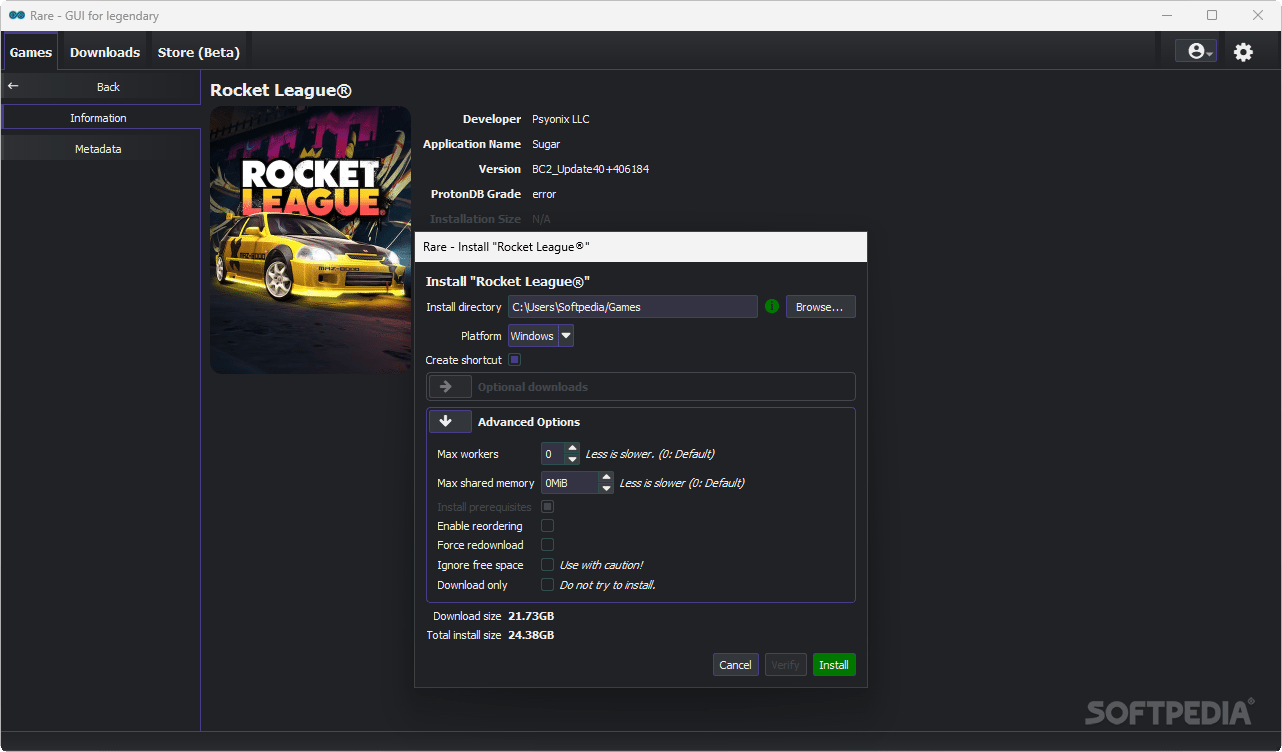This screenshot has width=1282, height=752.
Task: Click the Rocket League® page heading
Action: coord(281,91)
